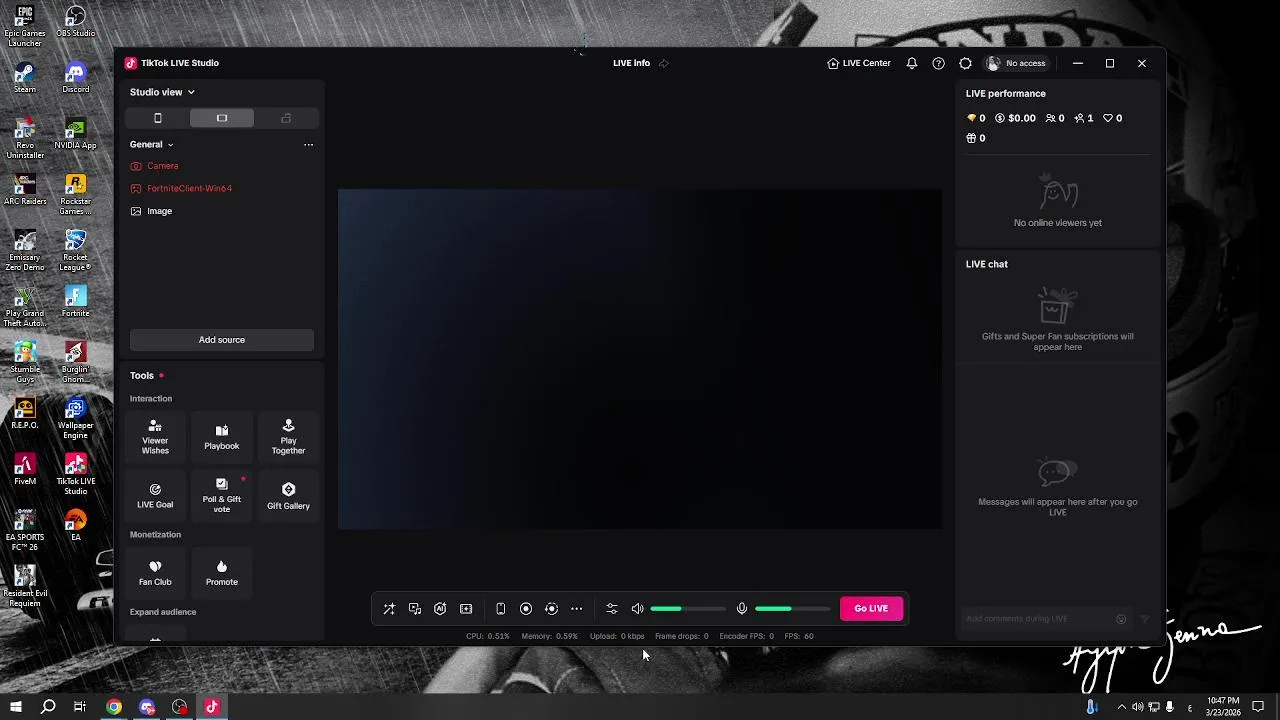Click the Discord desktop shortcut
Viewport: 1280px width, 720px height.
76,78
